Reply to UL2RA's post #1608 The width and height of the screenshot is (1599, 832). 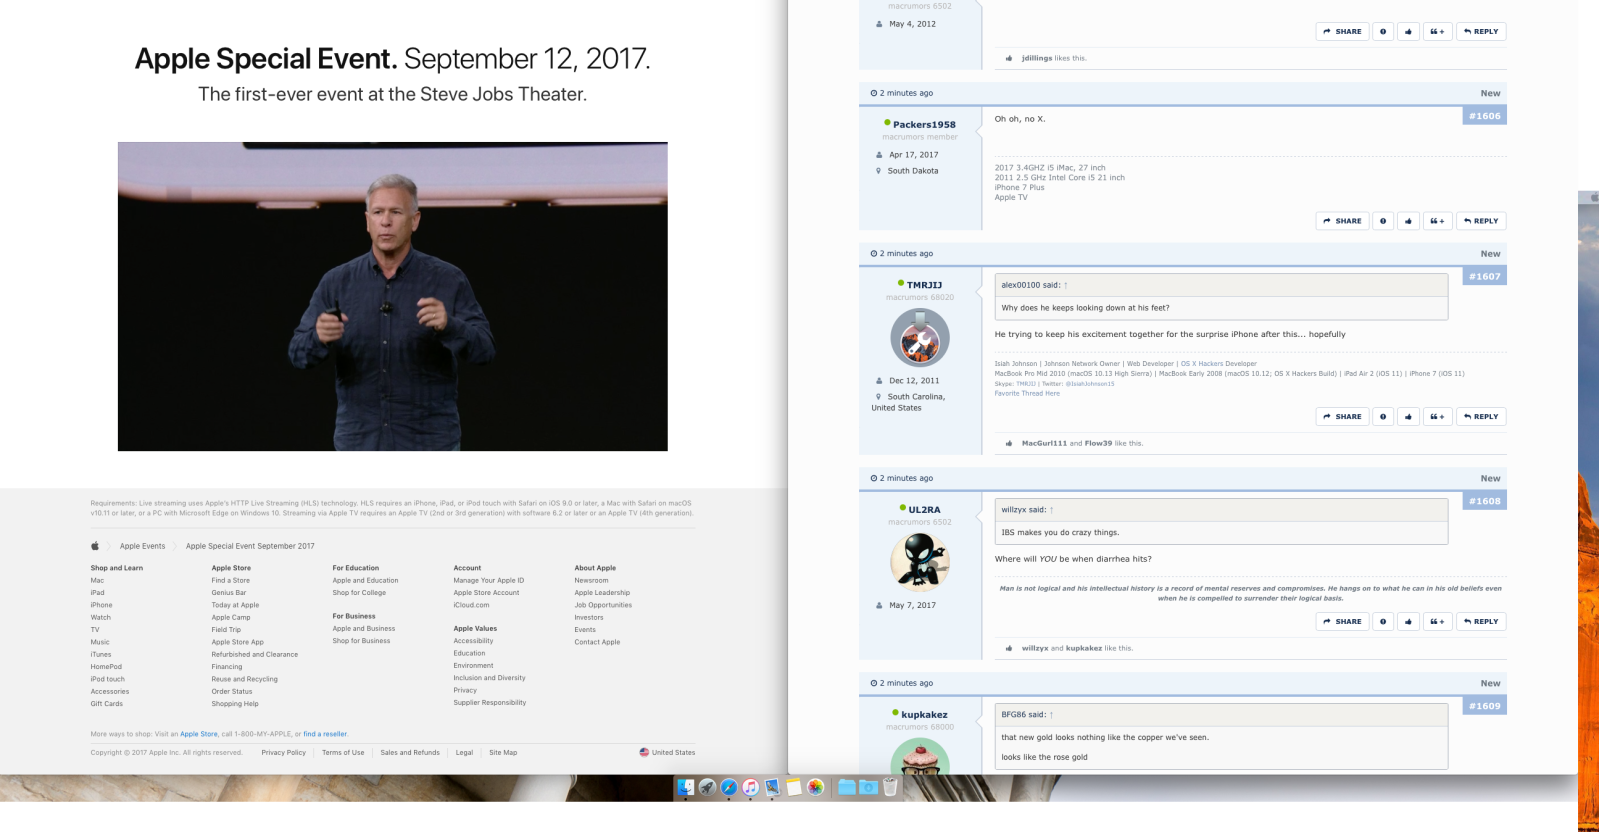click(x=1481, y=621)
